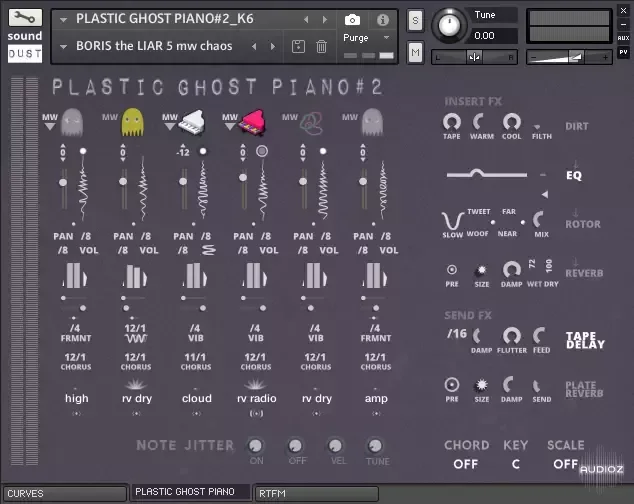This screenshot has width=634, height=504.
Task: Select the last grey ghost sound icon
Action: pyautogui.click(x=372, y=122)
